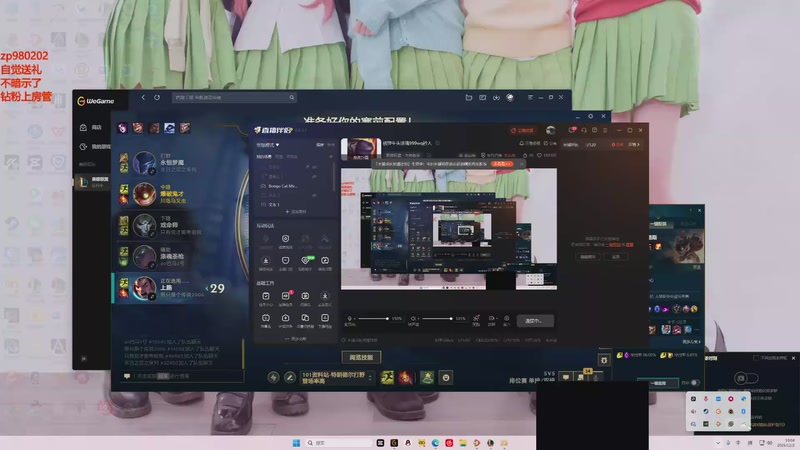800x450 pixels.
Task: Toggle the large switch in the bottom right window
Action: point(745,378)
